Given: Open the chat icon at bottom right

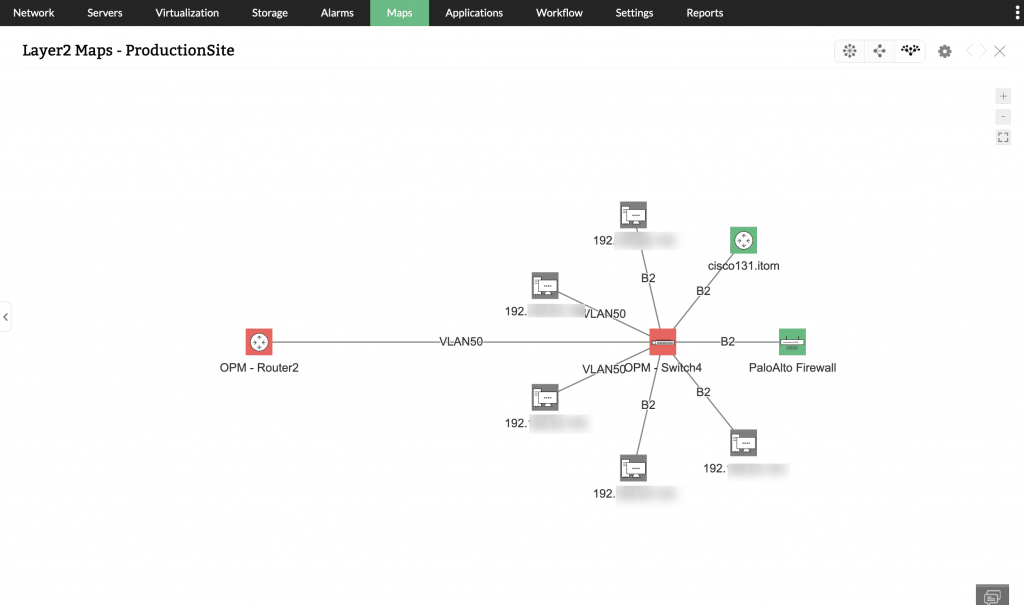Looking at the screenshot, I should coord(992,595).
